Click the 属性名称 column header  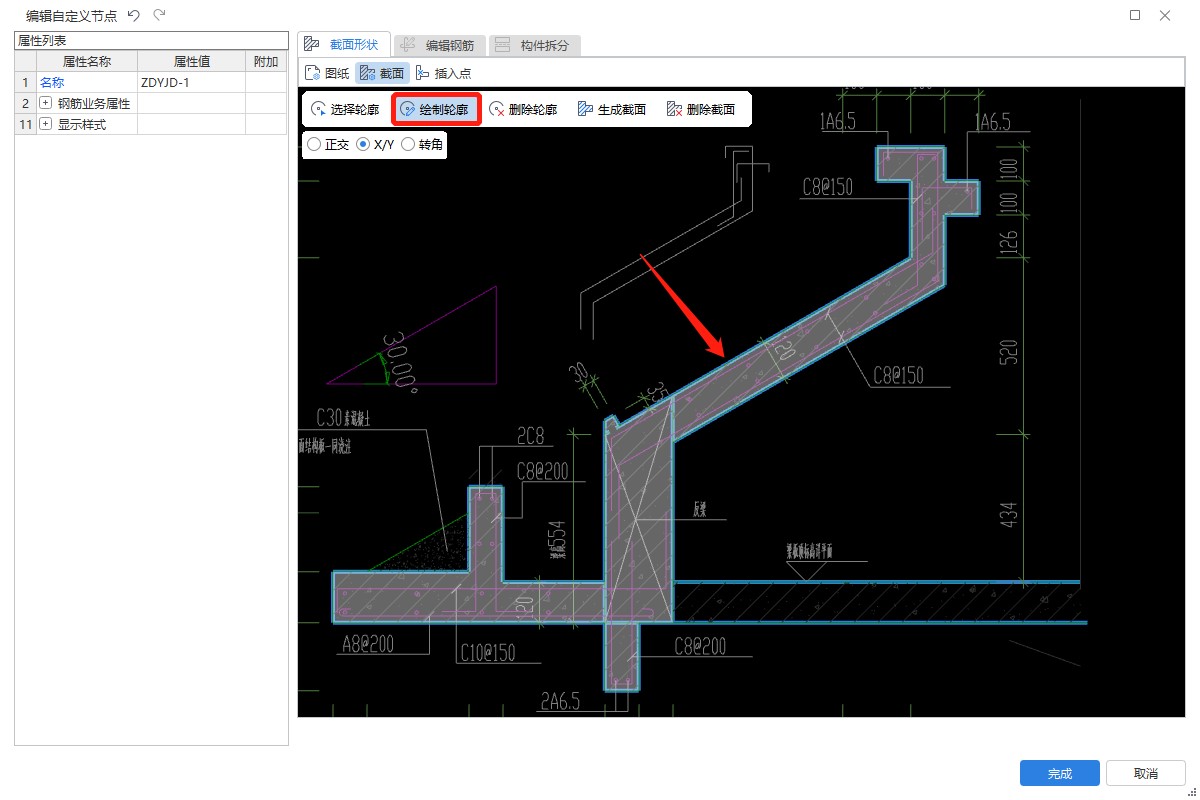[87, 62]
